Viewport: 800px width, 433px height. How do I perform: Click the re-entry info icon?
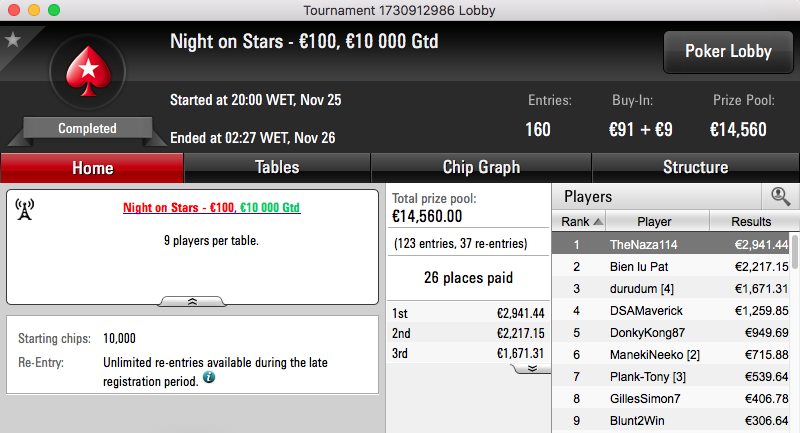209,377
